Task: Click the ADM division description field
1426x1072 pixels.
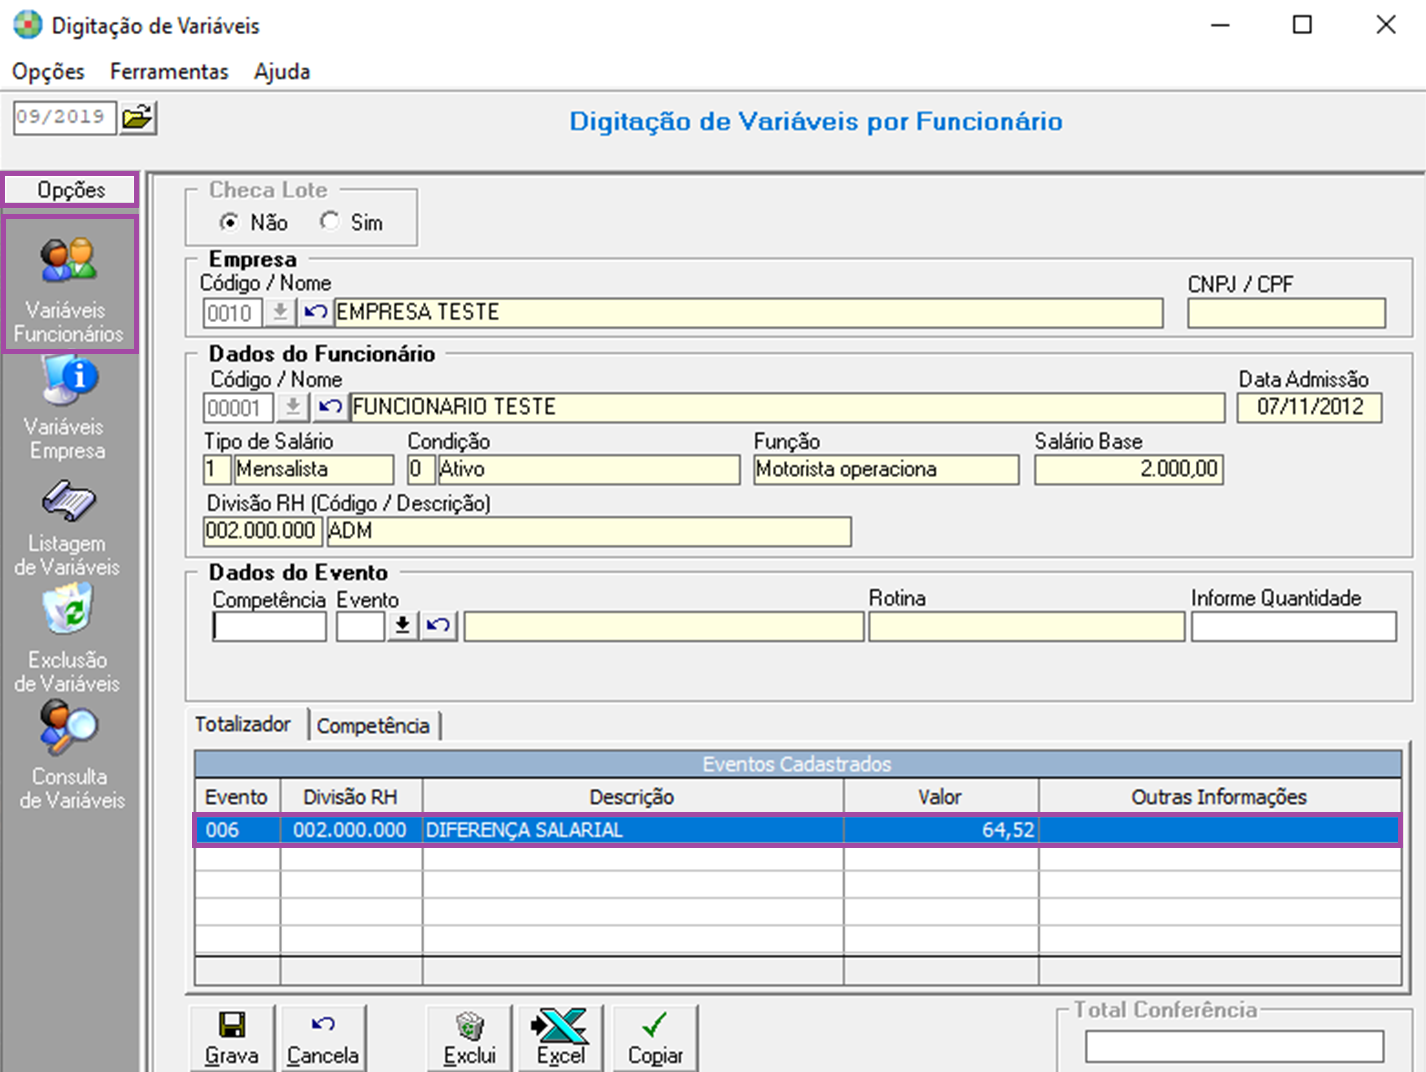Action: coord(589,531)
